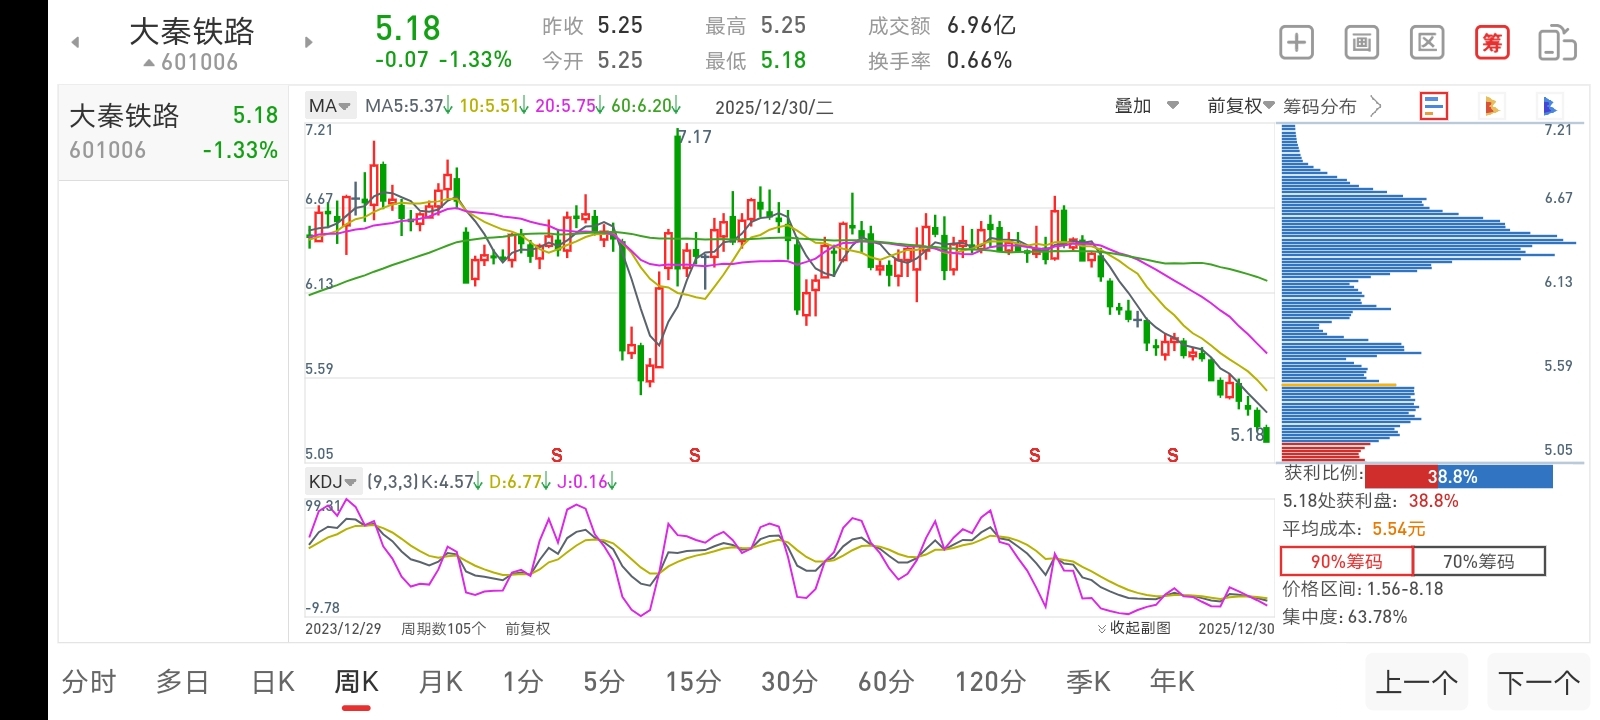
Task: Click MA60:6.20 indicator value
Action: pyautogui.click(x=646, y=106)
